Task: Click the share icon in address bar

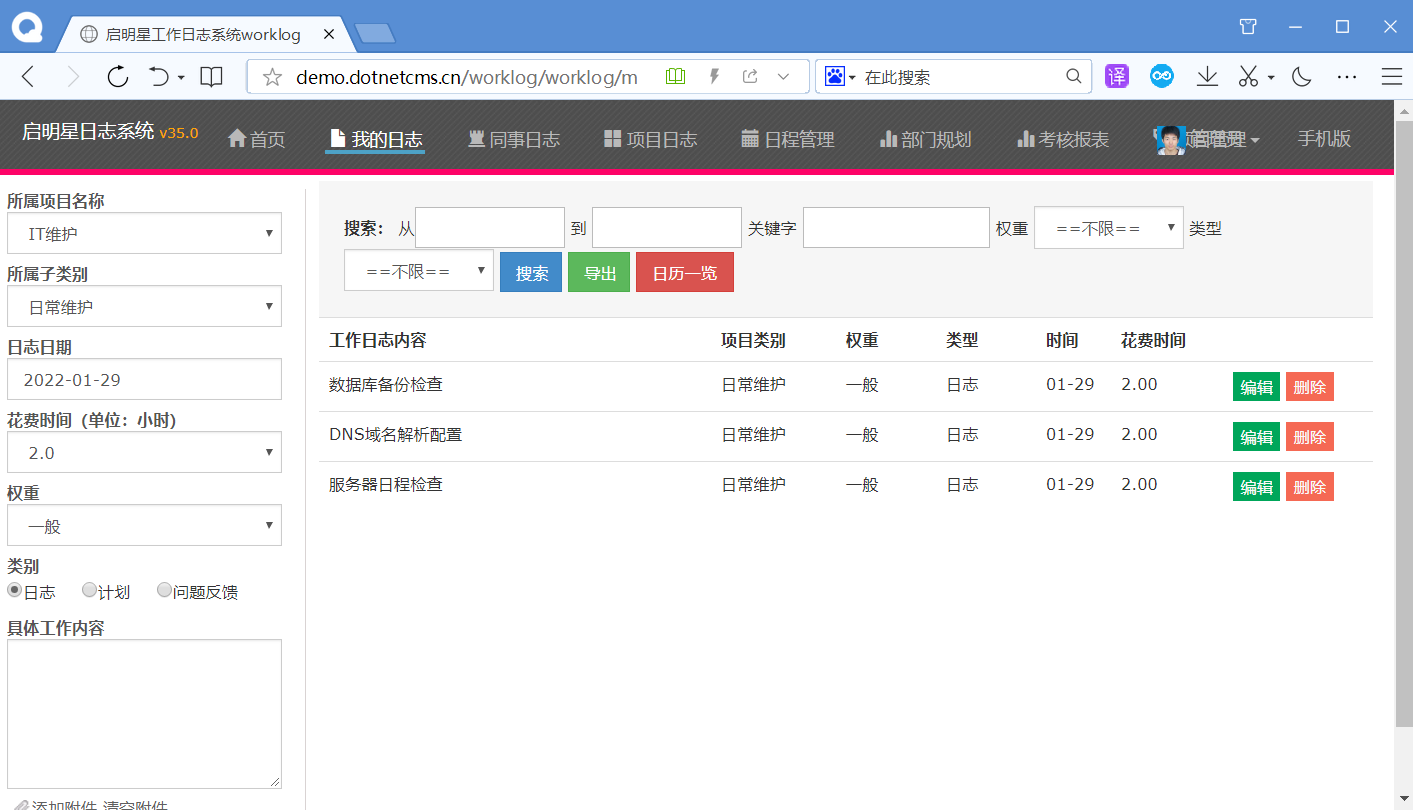Action: point(750,76)
